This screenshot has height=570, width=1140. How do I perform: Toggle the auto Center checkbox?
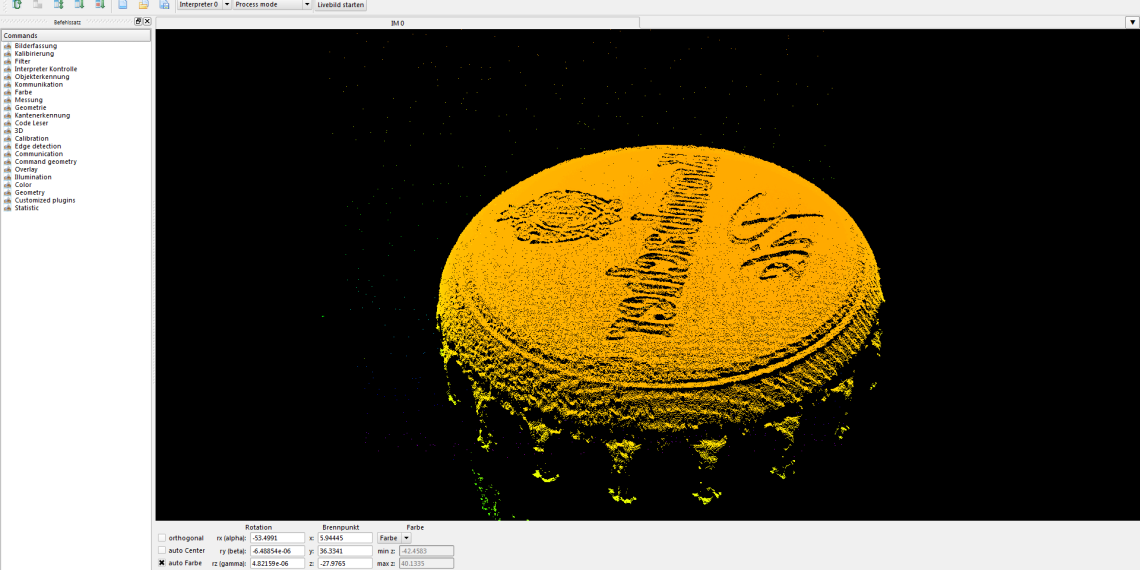162,551
